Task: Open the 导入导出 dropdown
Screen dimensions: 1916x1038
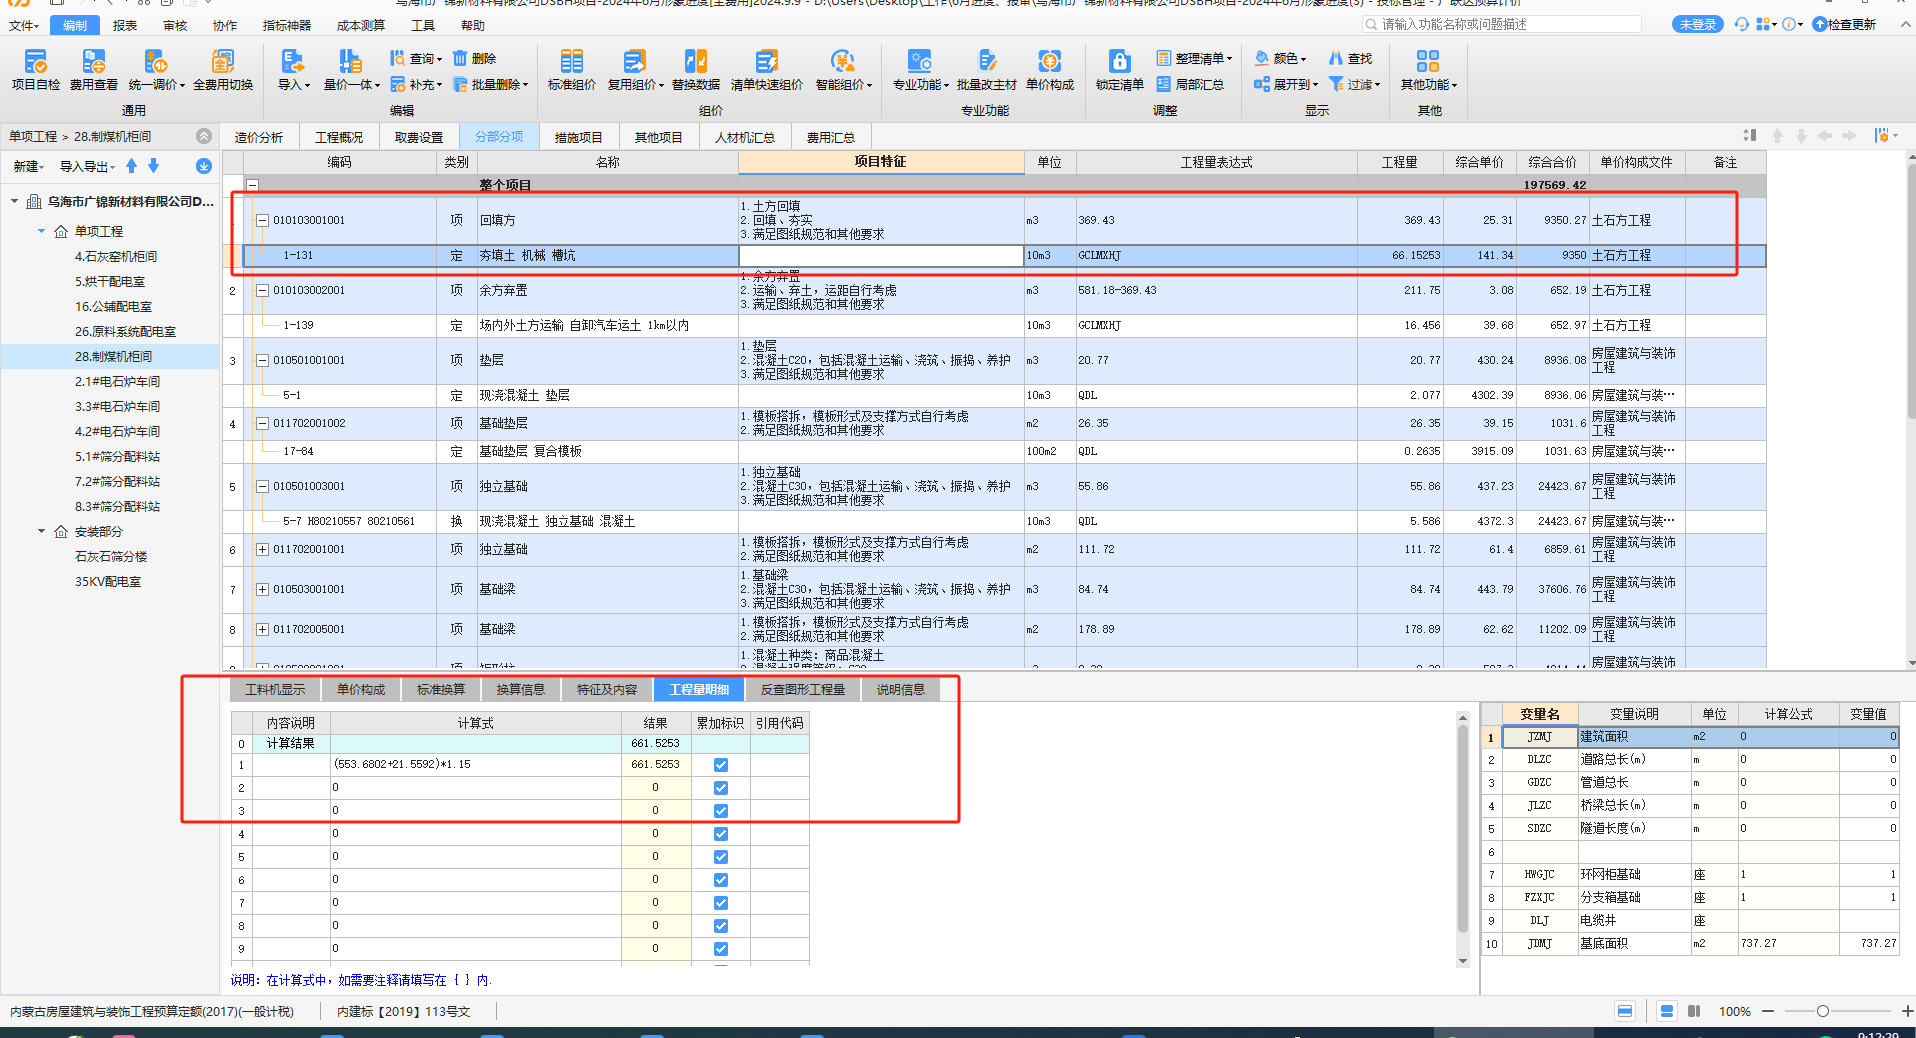Action: [87, 167]
